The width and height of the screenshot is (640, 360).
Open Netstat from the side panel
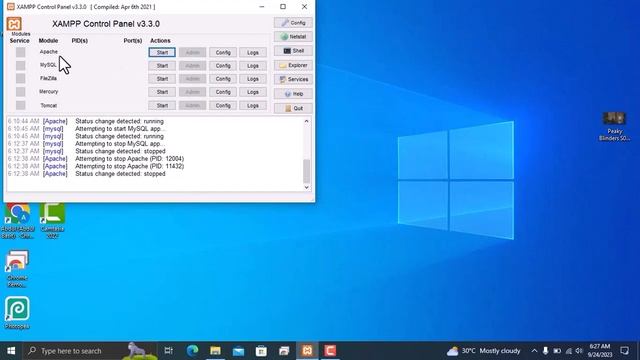[293, 37]
